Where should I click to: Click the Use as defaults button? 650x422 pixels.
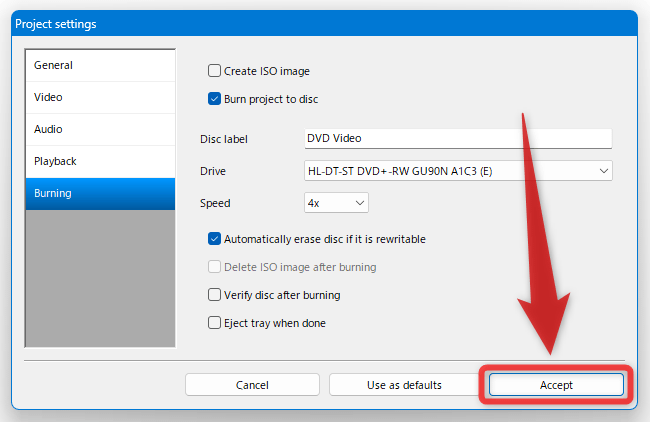(x=404, y=385)
